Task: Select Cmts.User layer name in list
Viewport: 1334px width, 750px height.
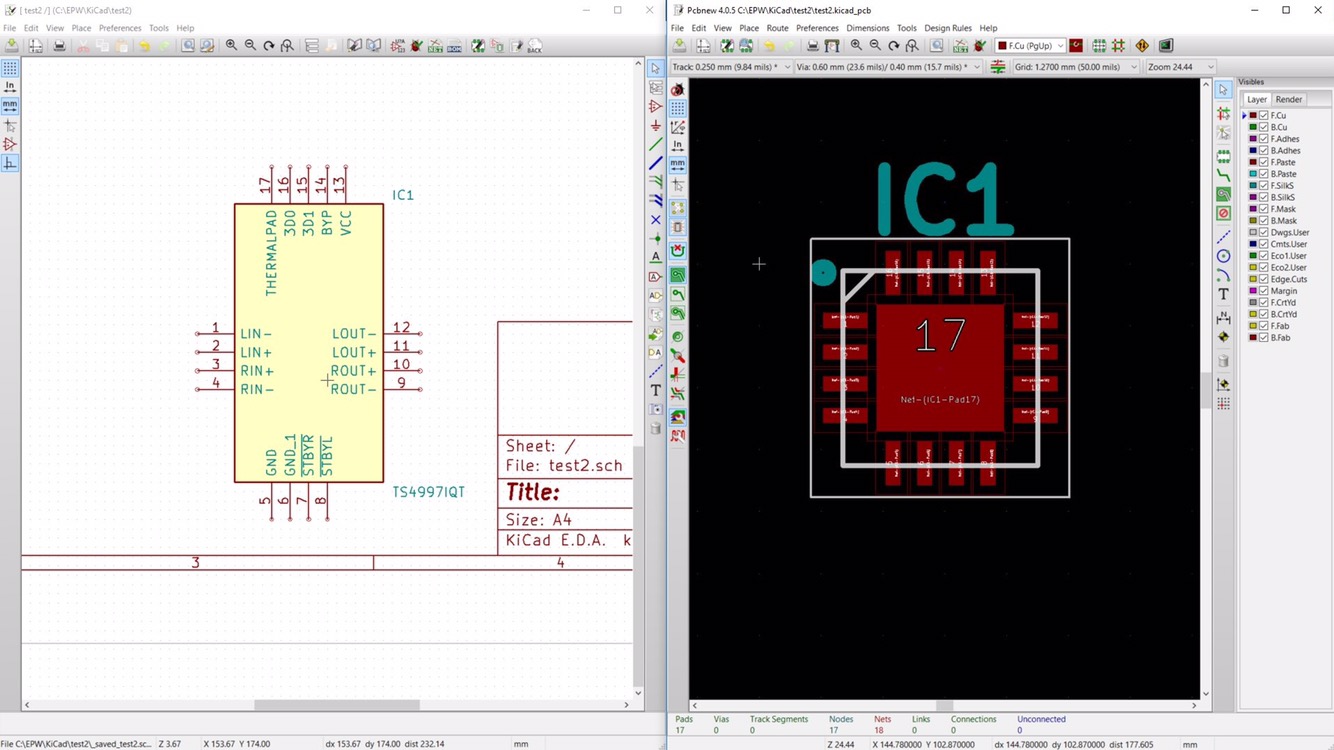Action: click(1289, 244)
